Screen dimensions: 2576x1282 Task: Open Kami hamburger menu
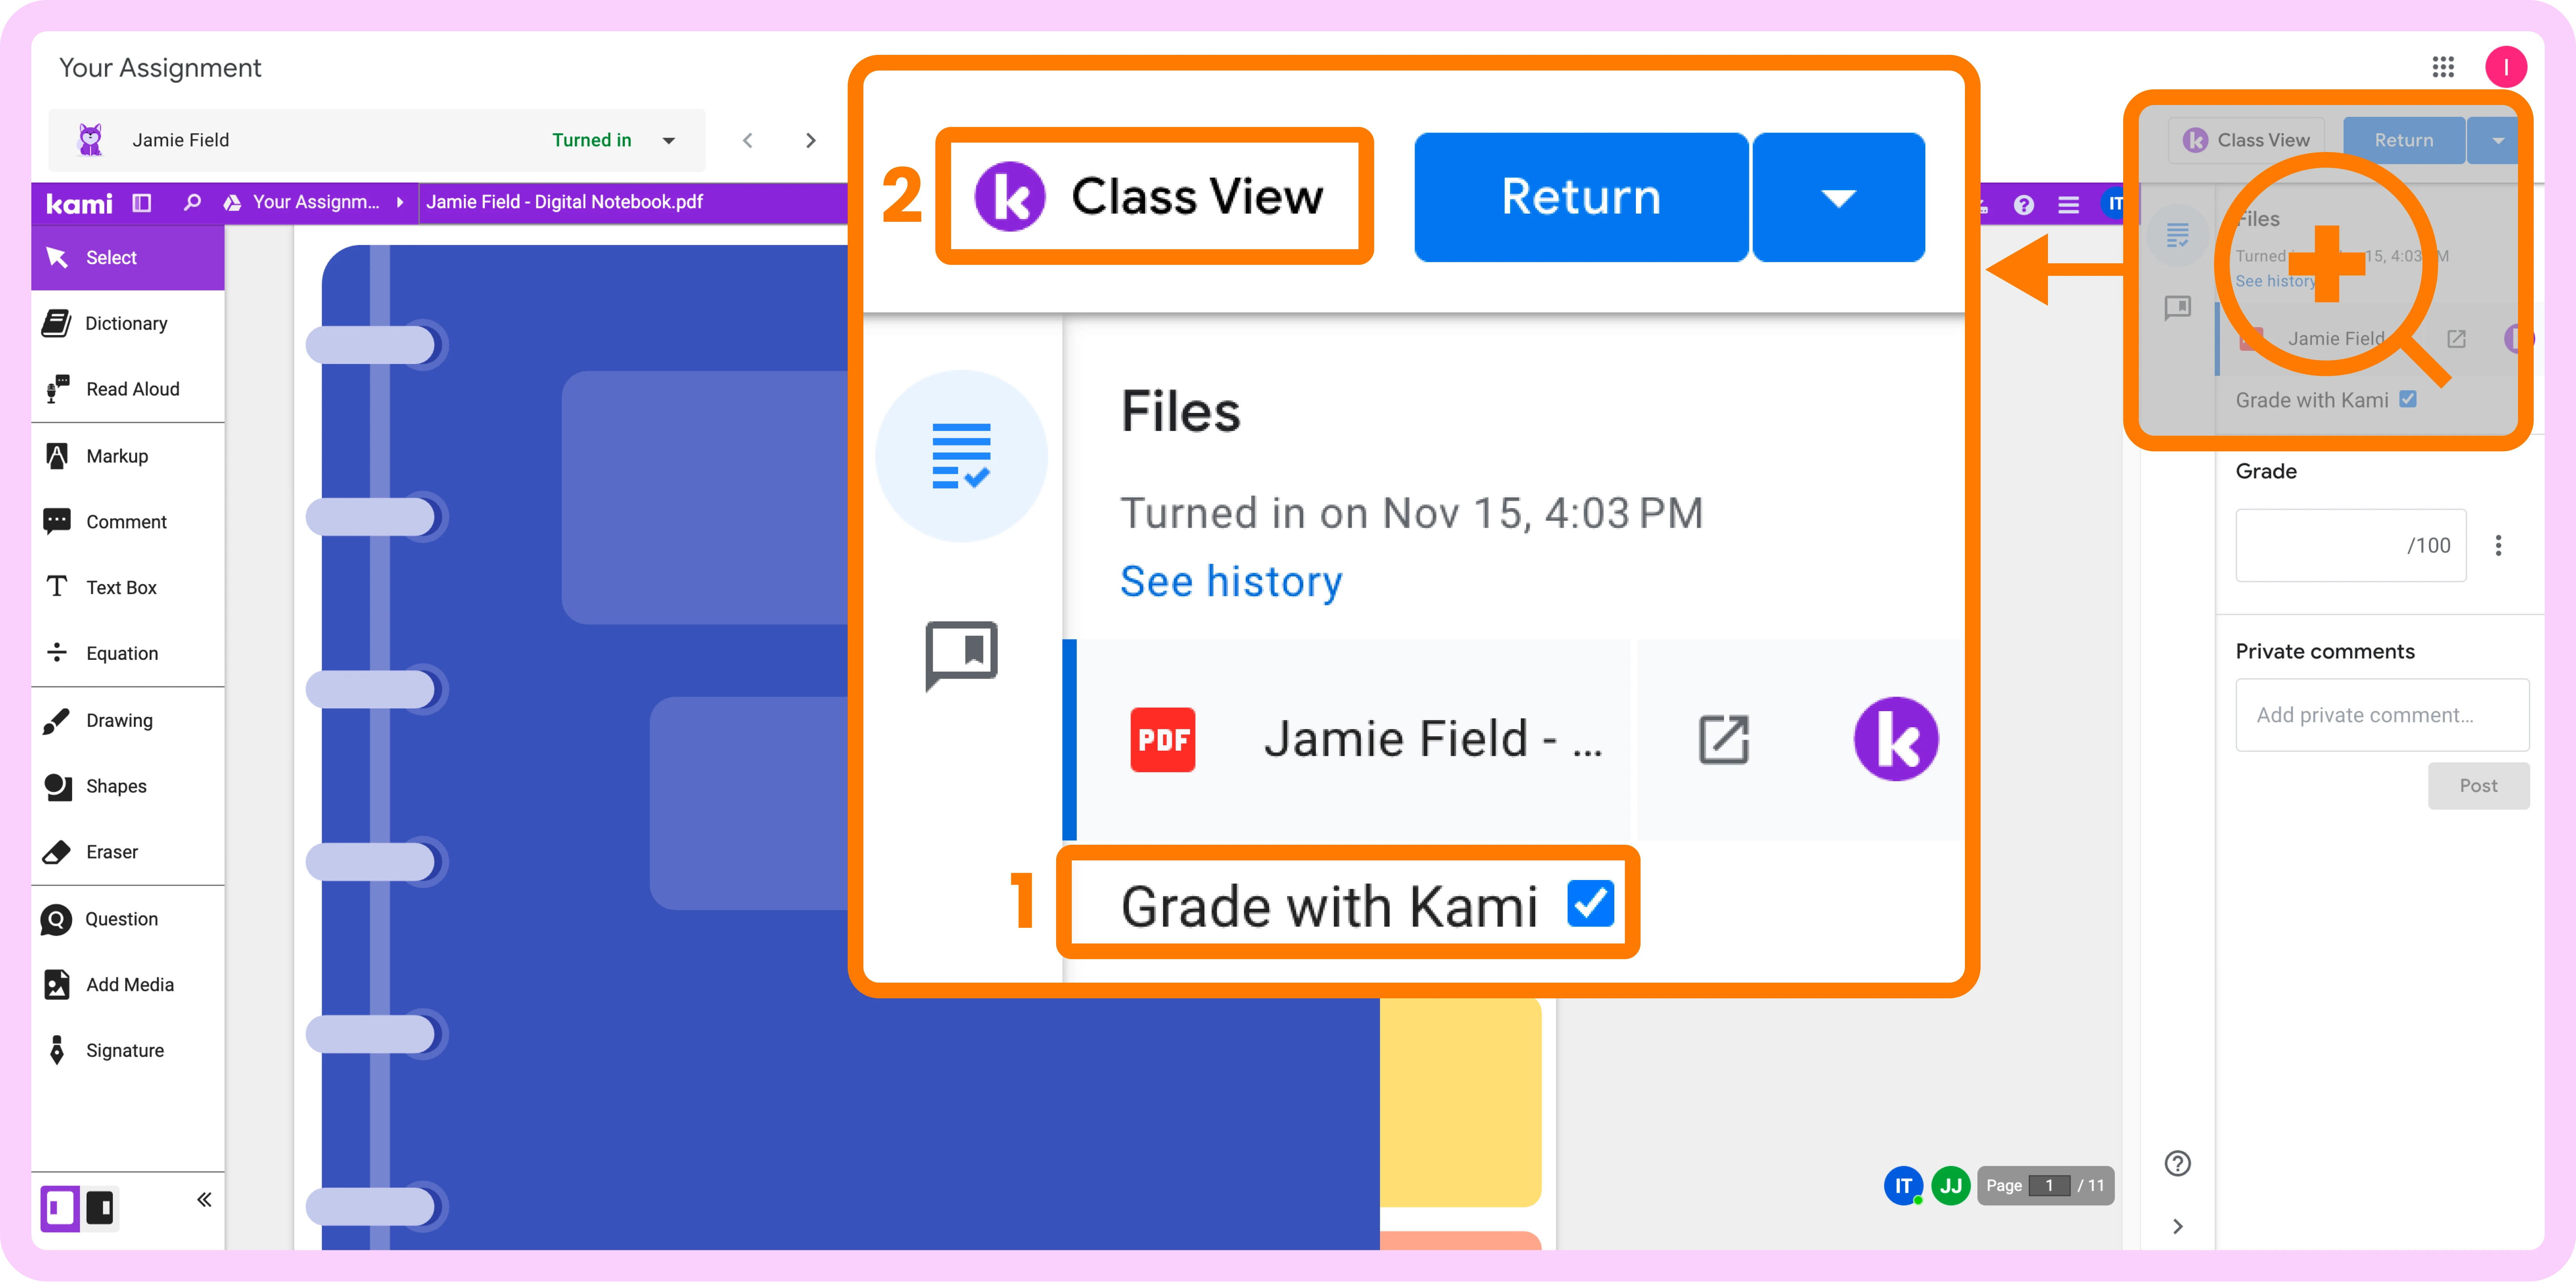[x=2069, y=204]
